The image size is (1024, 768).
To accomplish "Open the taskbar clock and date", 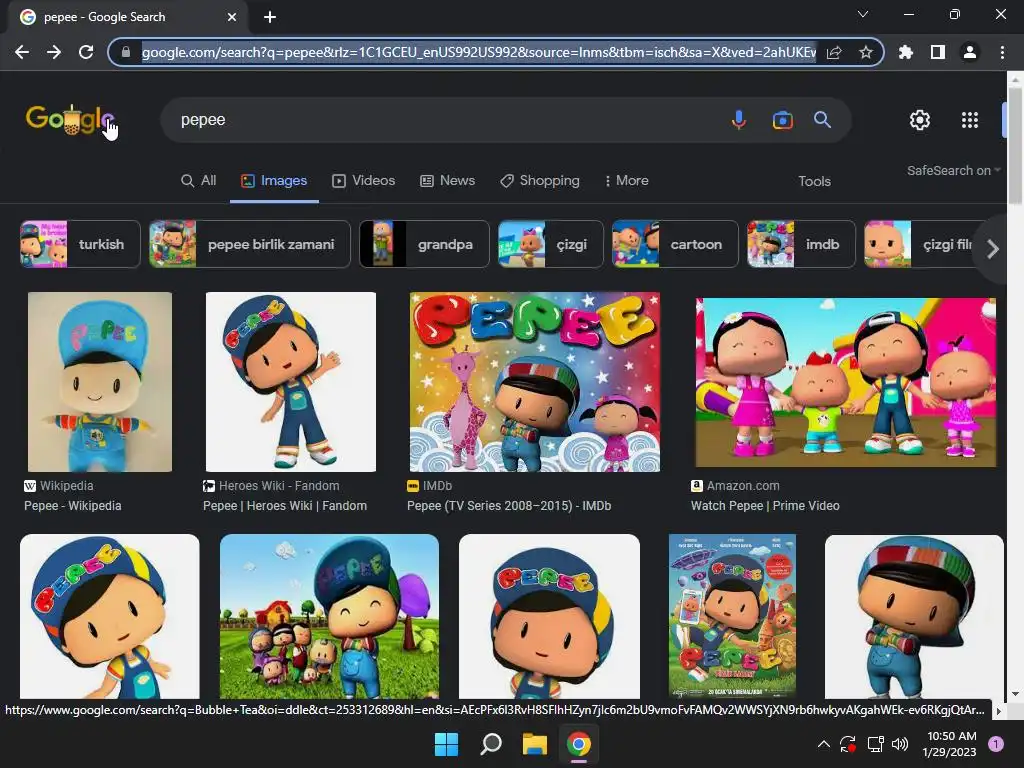I will [951, 744].
